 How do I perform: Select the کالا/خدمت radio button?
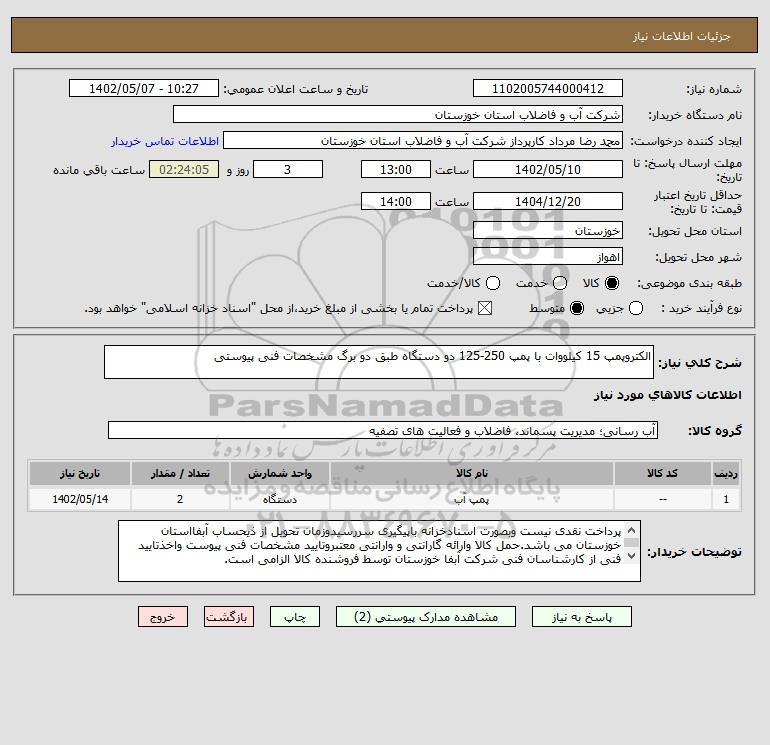click(493, 283)
